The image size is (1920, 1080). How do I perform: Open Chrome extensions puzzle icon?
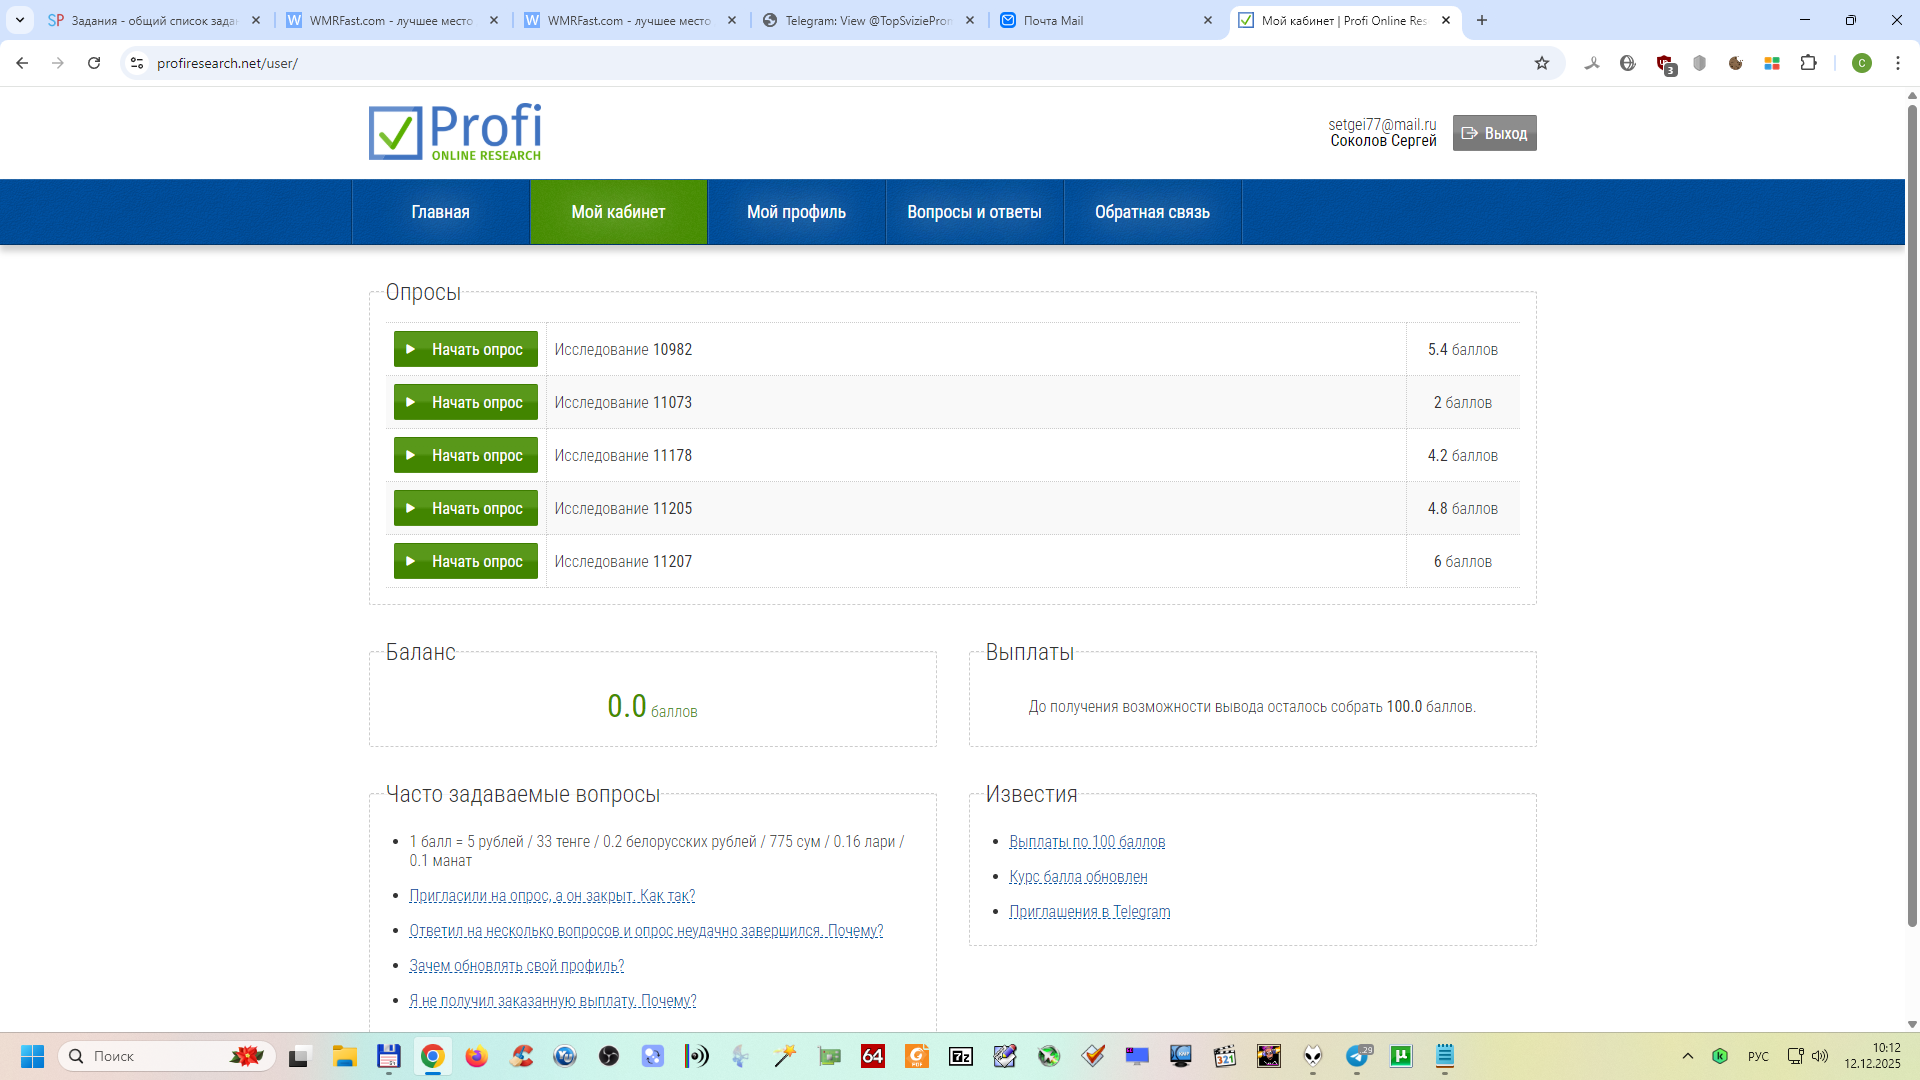tap(1808, 63)
